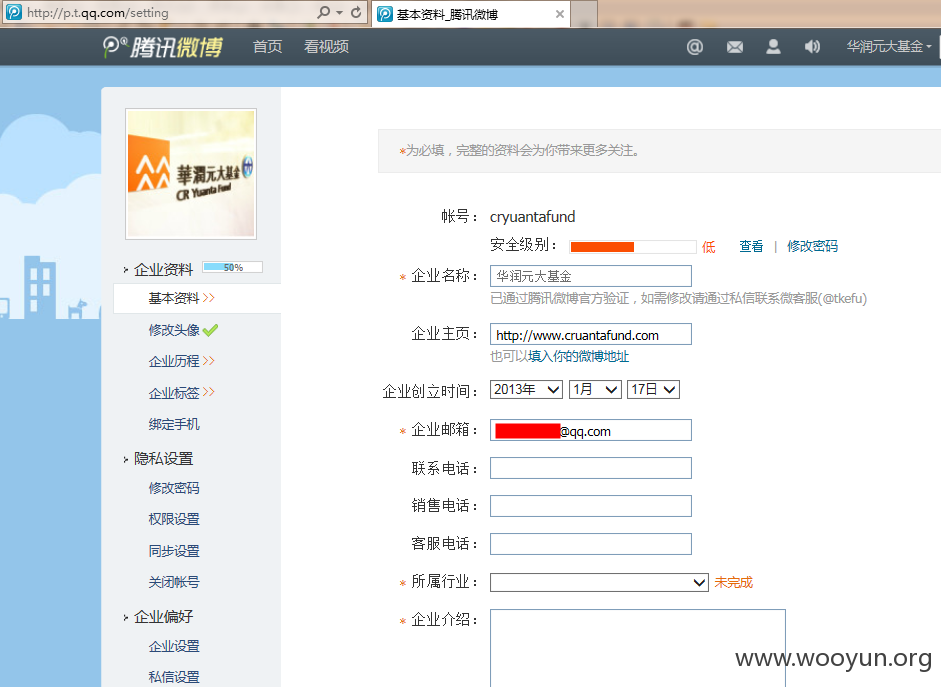Viewport: 941px width, 687px height.
Task: Open the 所属行业 industry dropdown
Action: (599, 582)
